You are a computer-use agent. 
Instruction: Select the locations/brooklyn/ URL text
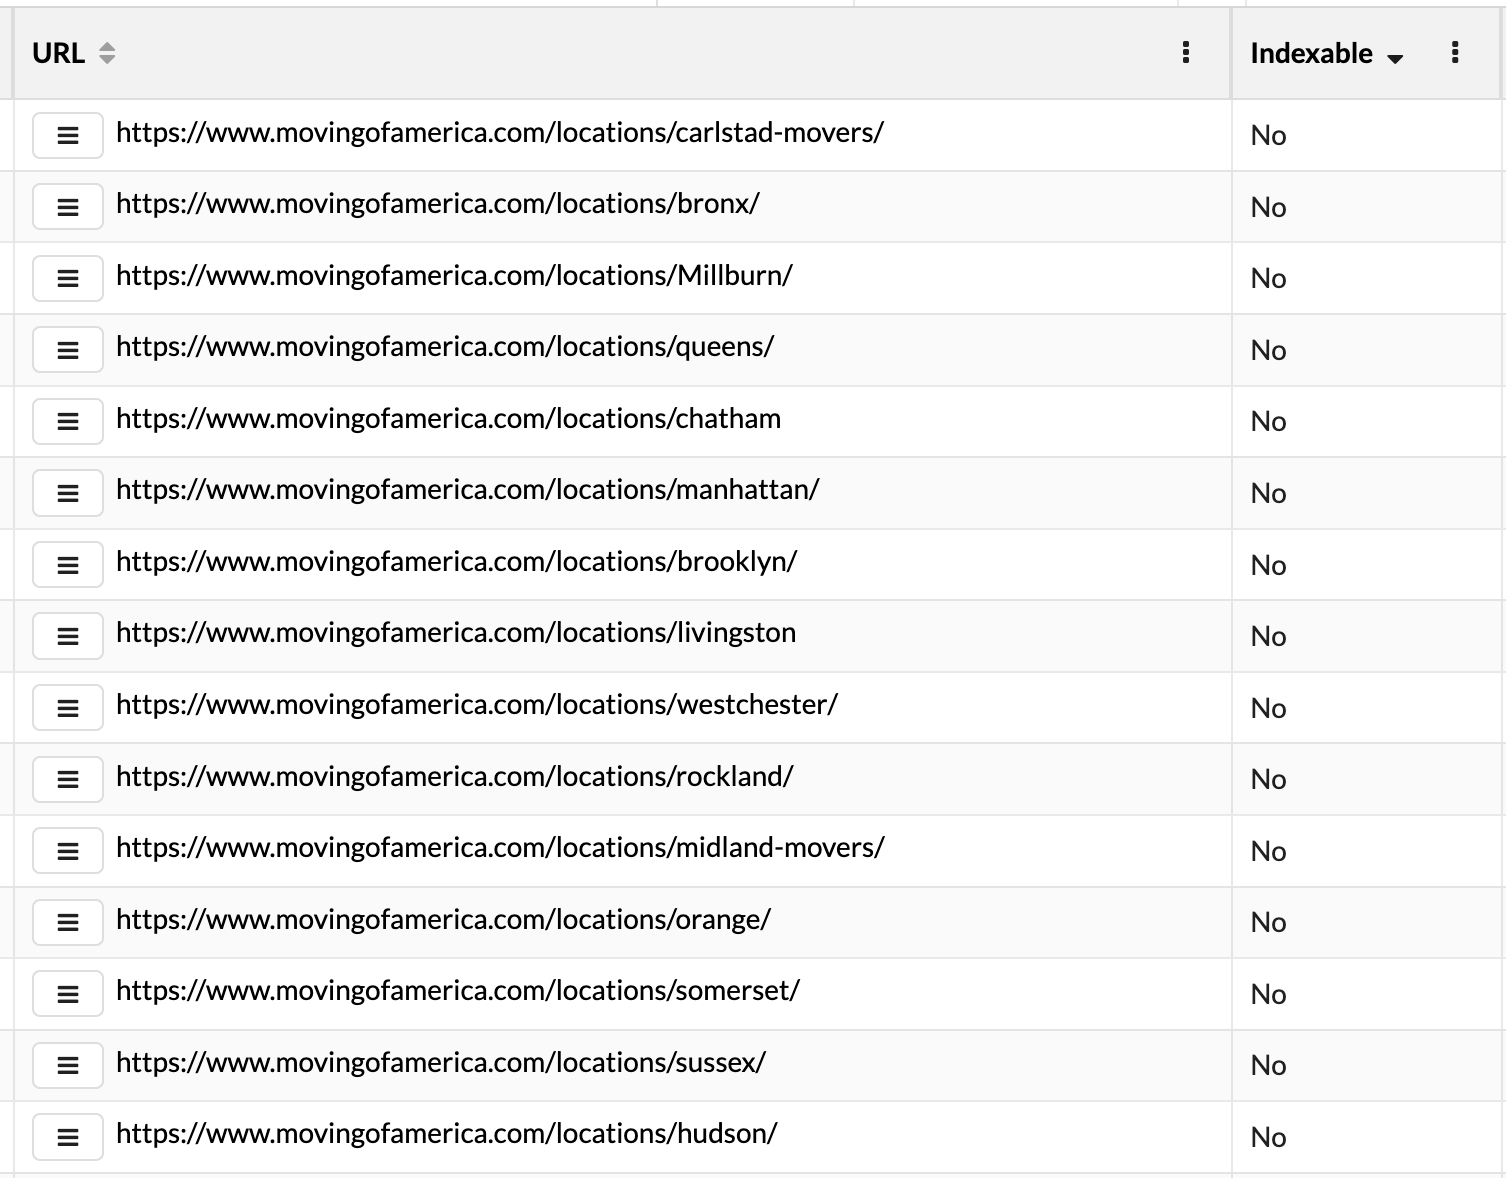point(457,562)
